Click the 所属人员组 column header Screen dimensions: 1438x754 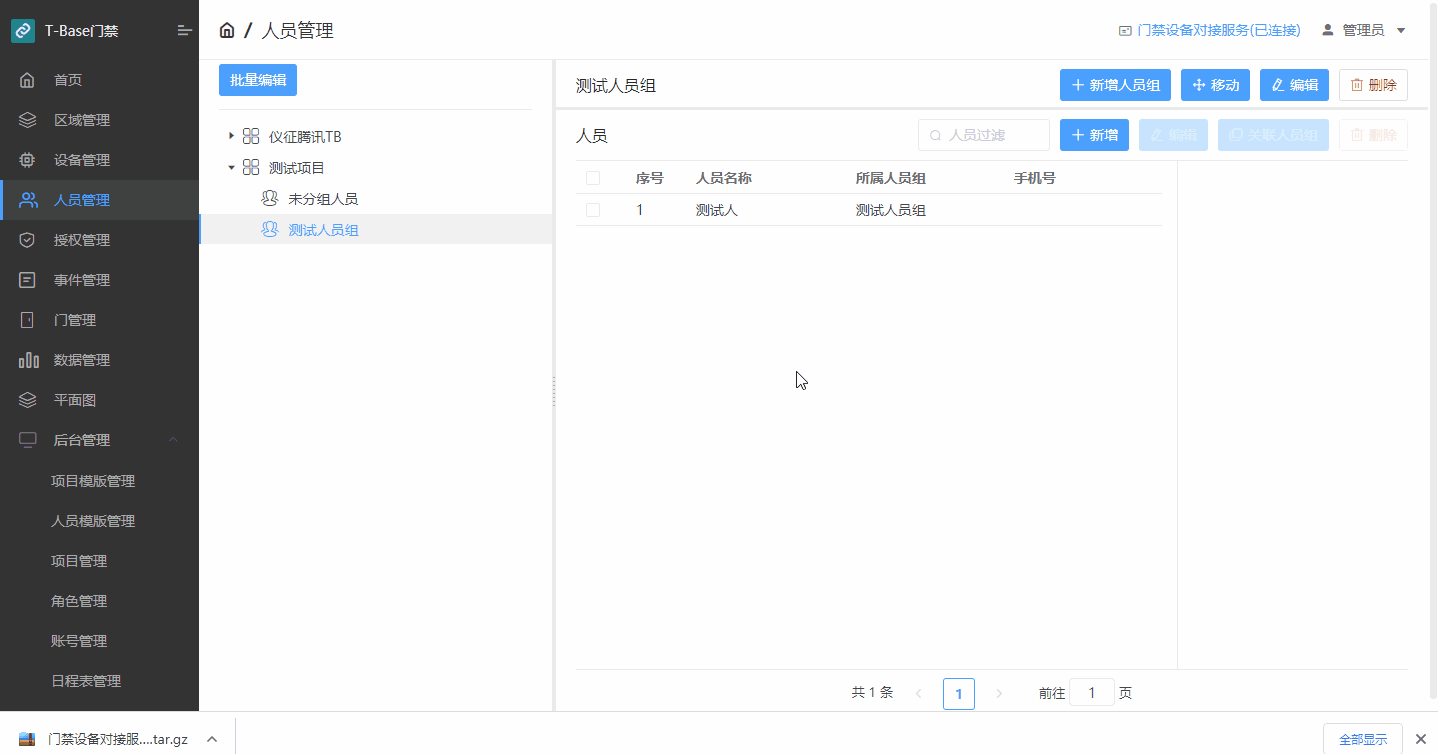891,178
